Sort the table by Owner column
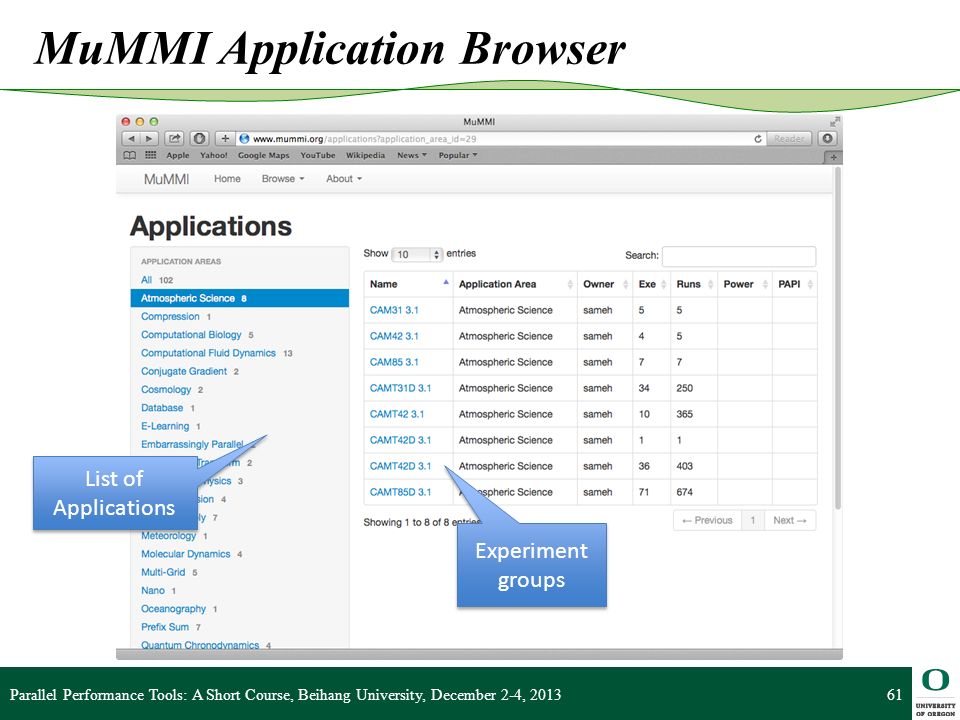The height and width of the screenshot is (720, 960). click(605, 284)
